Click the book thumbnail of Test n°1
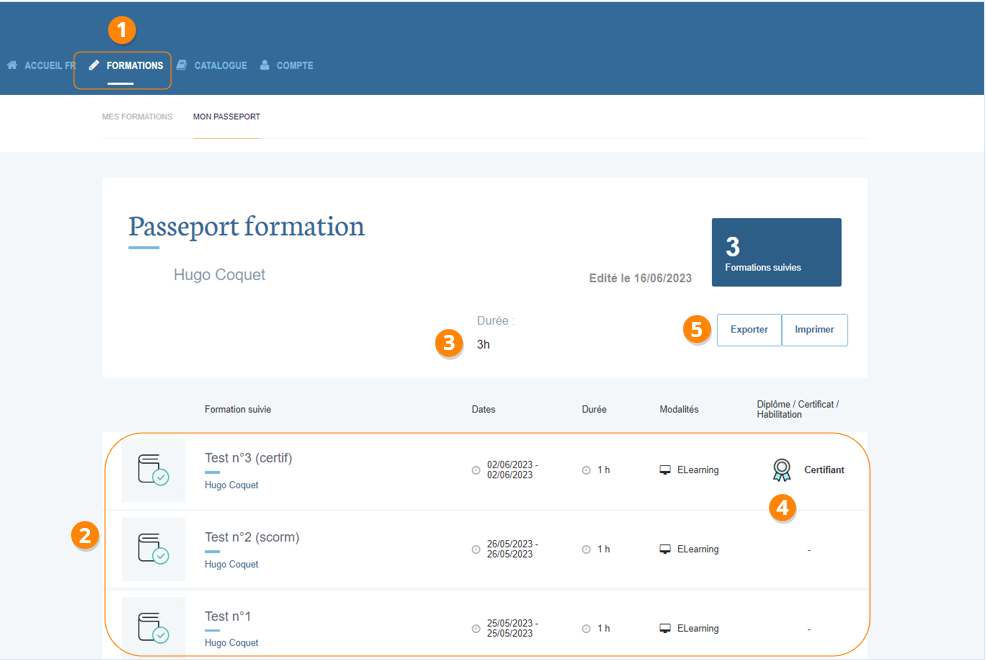Viewport: 986px width, 660px height. pyautogui.click(x=153, y=628)
